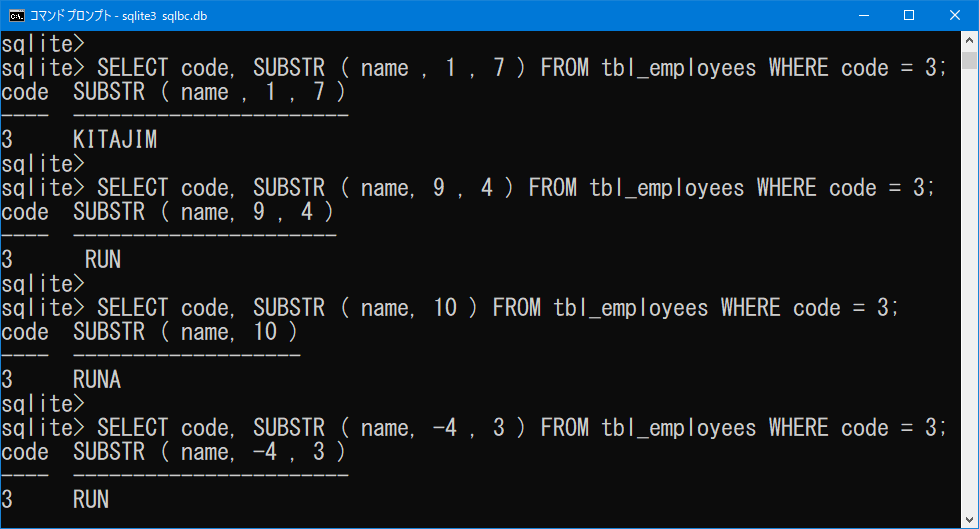Click the RUNA output value
The height and width of the screenshot is (529, 979).
pyautogui.click(x=97, y=379)
